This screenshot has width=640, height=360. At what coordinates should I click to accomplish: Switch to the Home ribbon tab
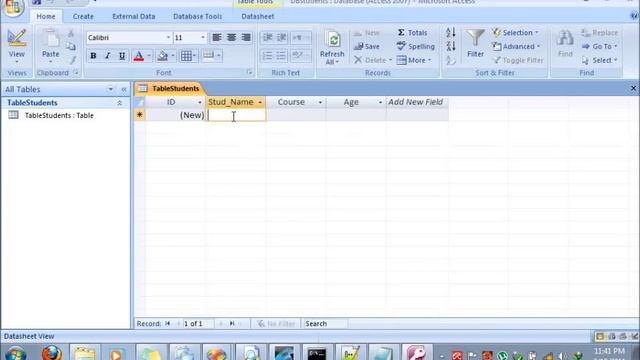click(46, 16)
